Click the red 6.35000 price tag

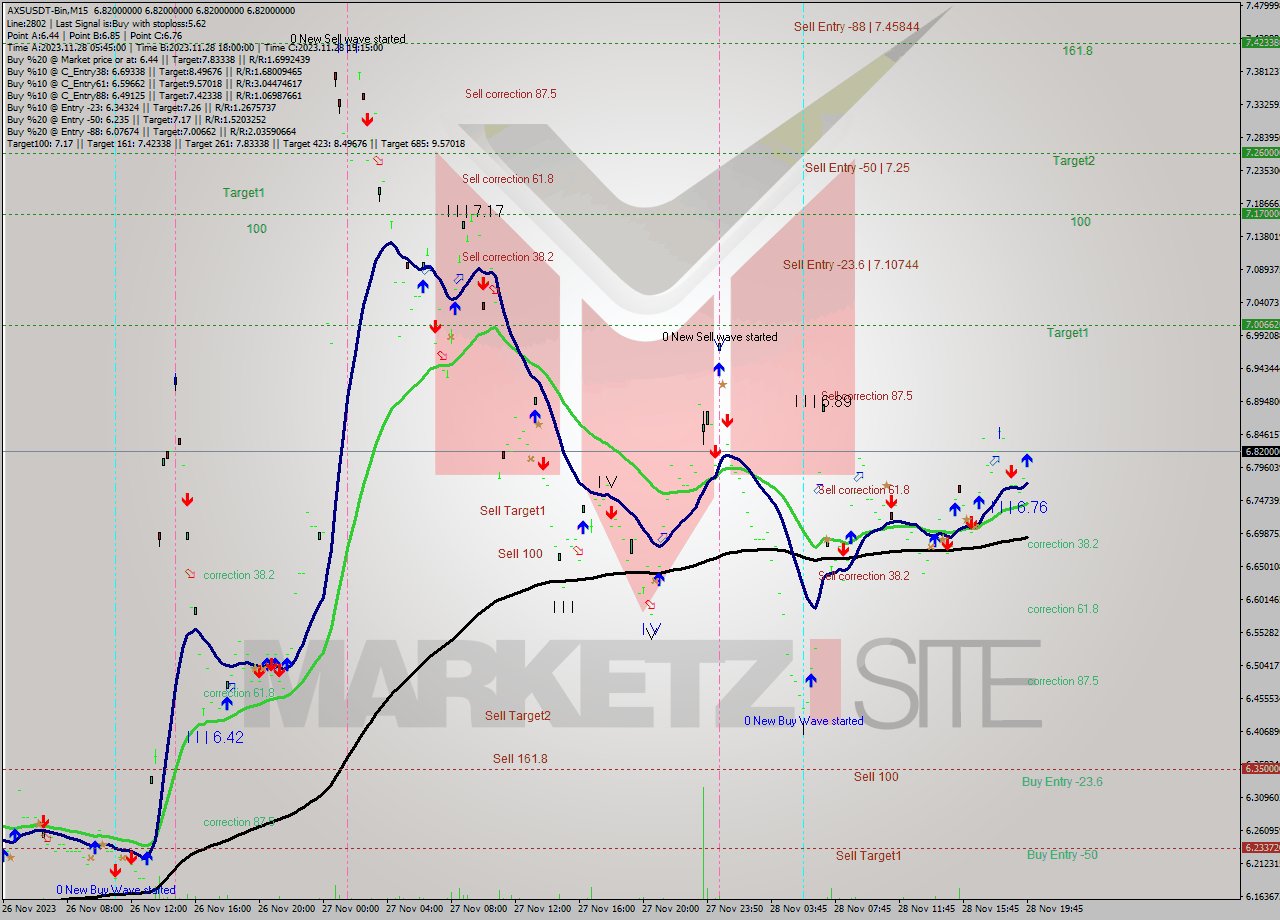[1260, 768]
